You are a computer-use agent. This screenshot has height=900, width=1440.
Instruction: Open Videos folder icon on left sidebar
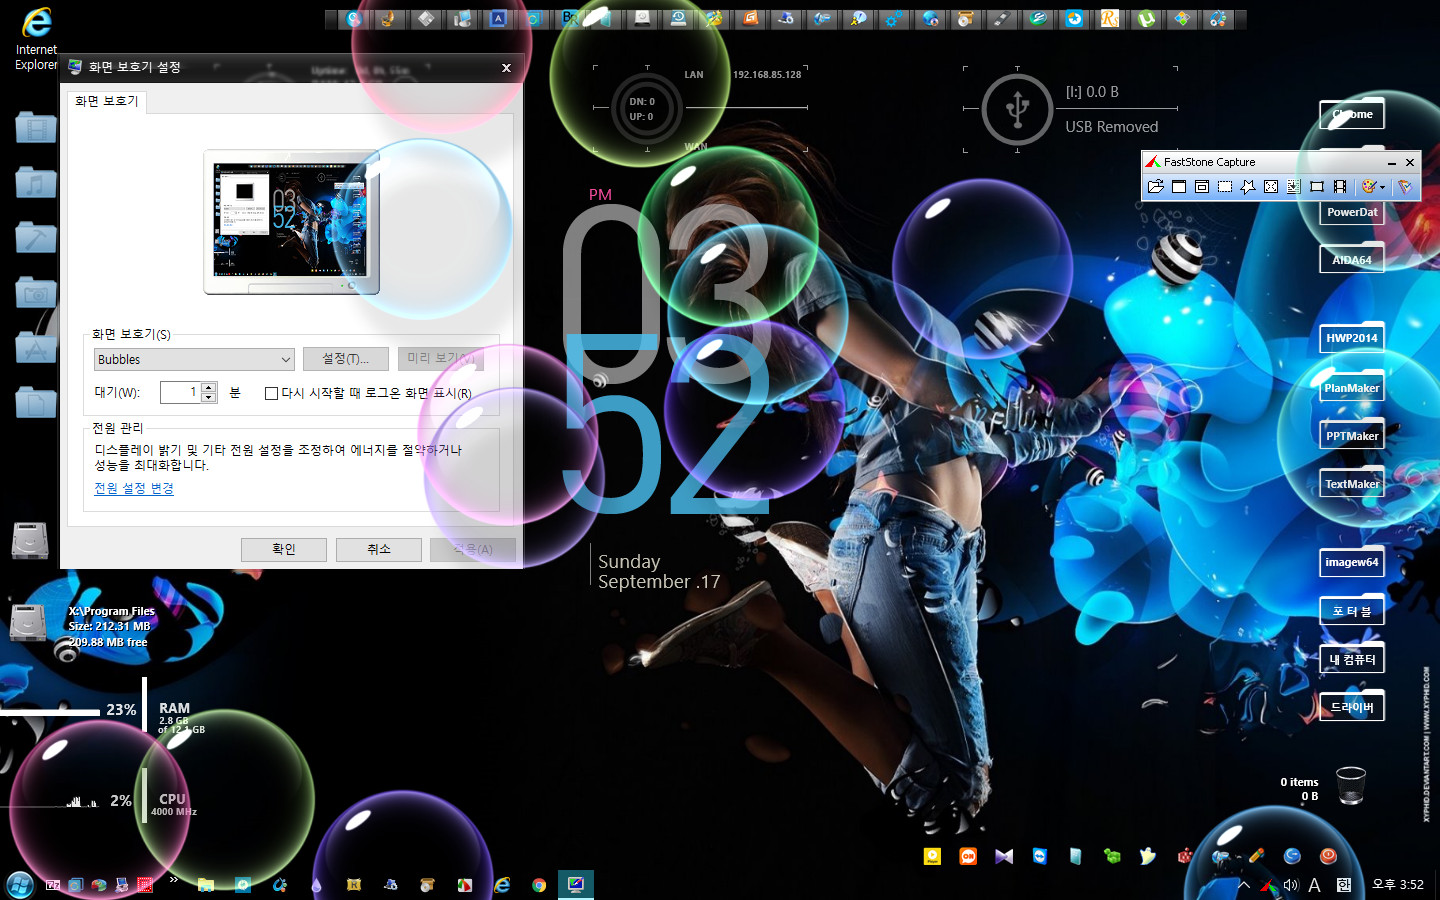click(x=36, y=128)
